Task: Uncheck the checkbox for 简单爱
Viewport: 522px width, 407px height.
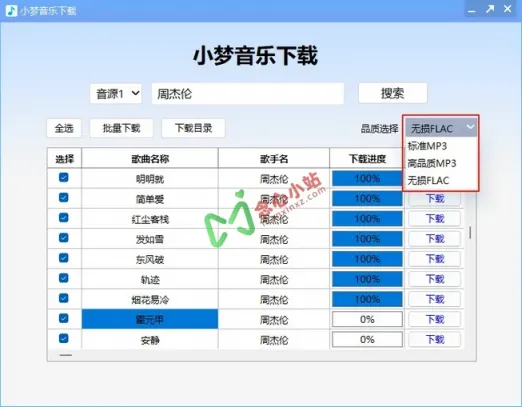Action: click(x=64, y=198)
